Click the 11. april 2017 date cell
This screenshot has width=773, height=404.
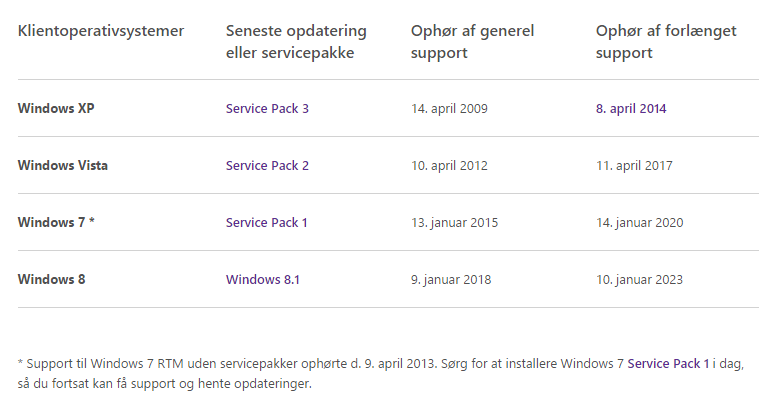[x=634, y=165]
